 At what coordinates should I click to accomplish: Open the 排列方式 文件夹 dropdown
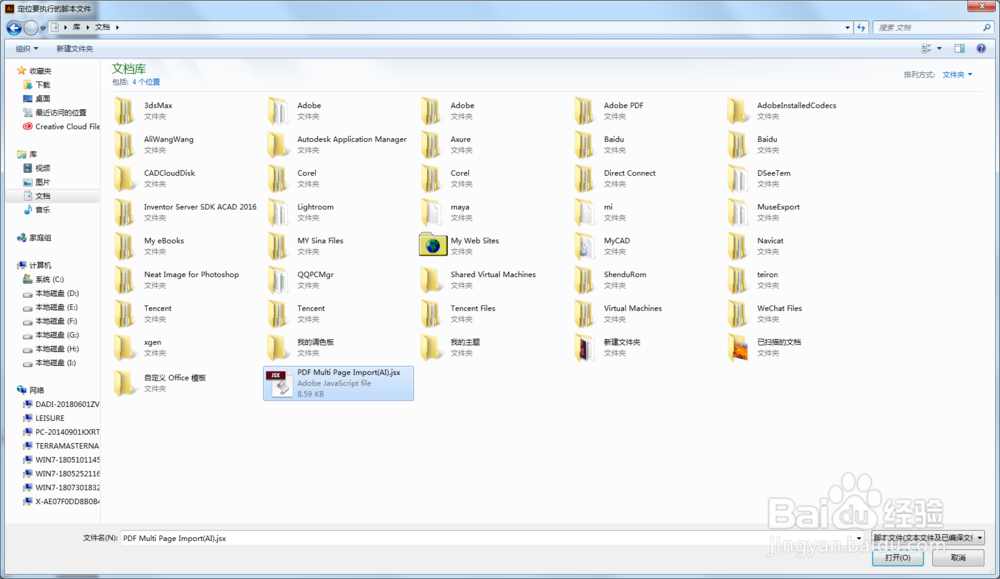point(957,75)
